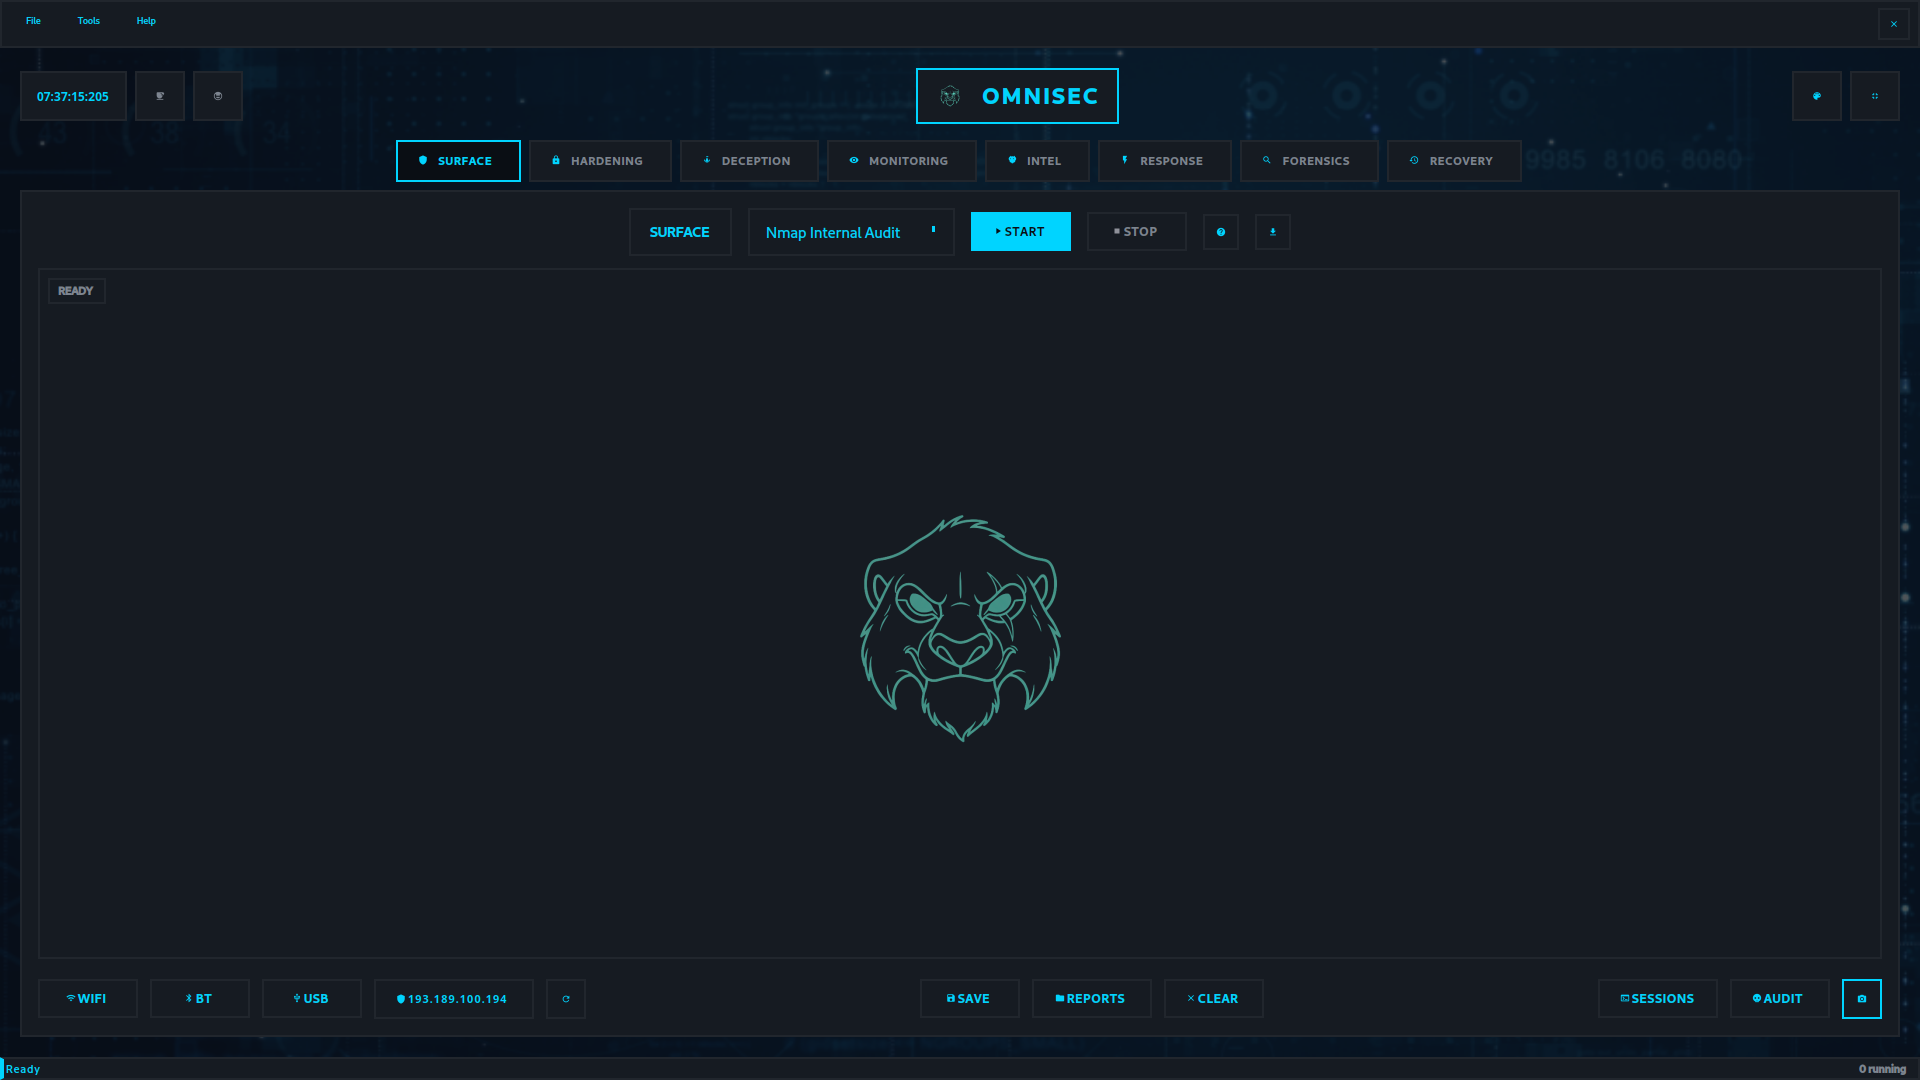Screen dimensions: 1920x1080
Task: Toggle the WIFI button
Action: [x=88, y=999]
